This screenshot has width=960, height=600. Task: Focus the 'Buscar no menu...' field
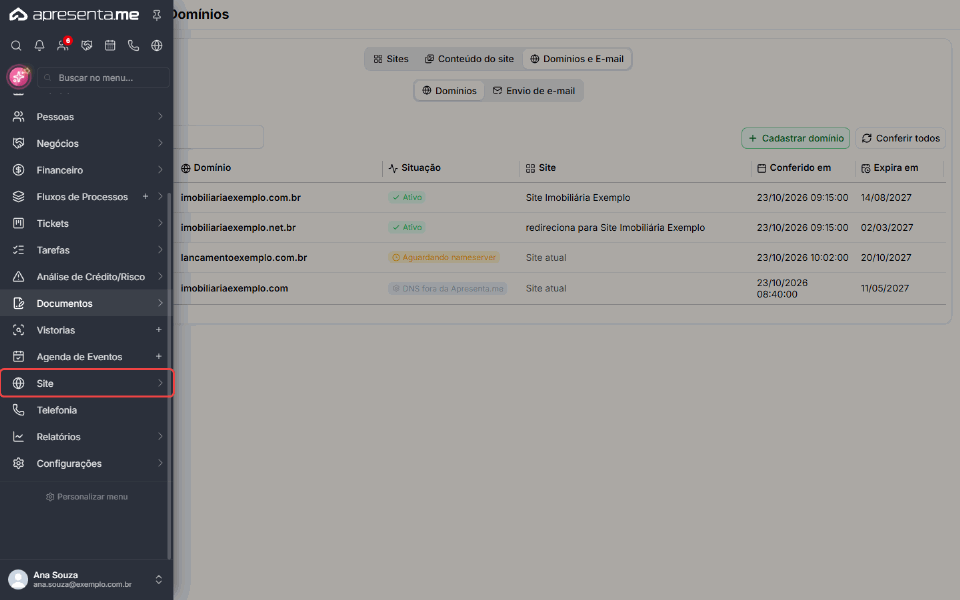[x=103, y=78]
